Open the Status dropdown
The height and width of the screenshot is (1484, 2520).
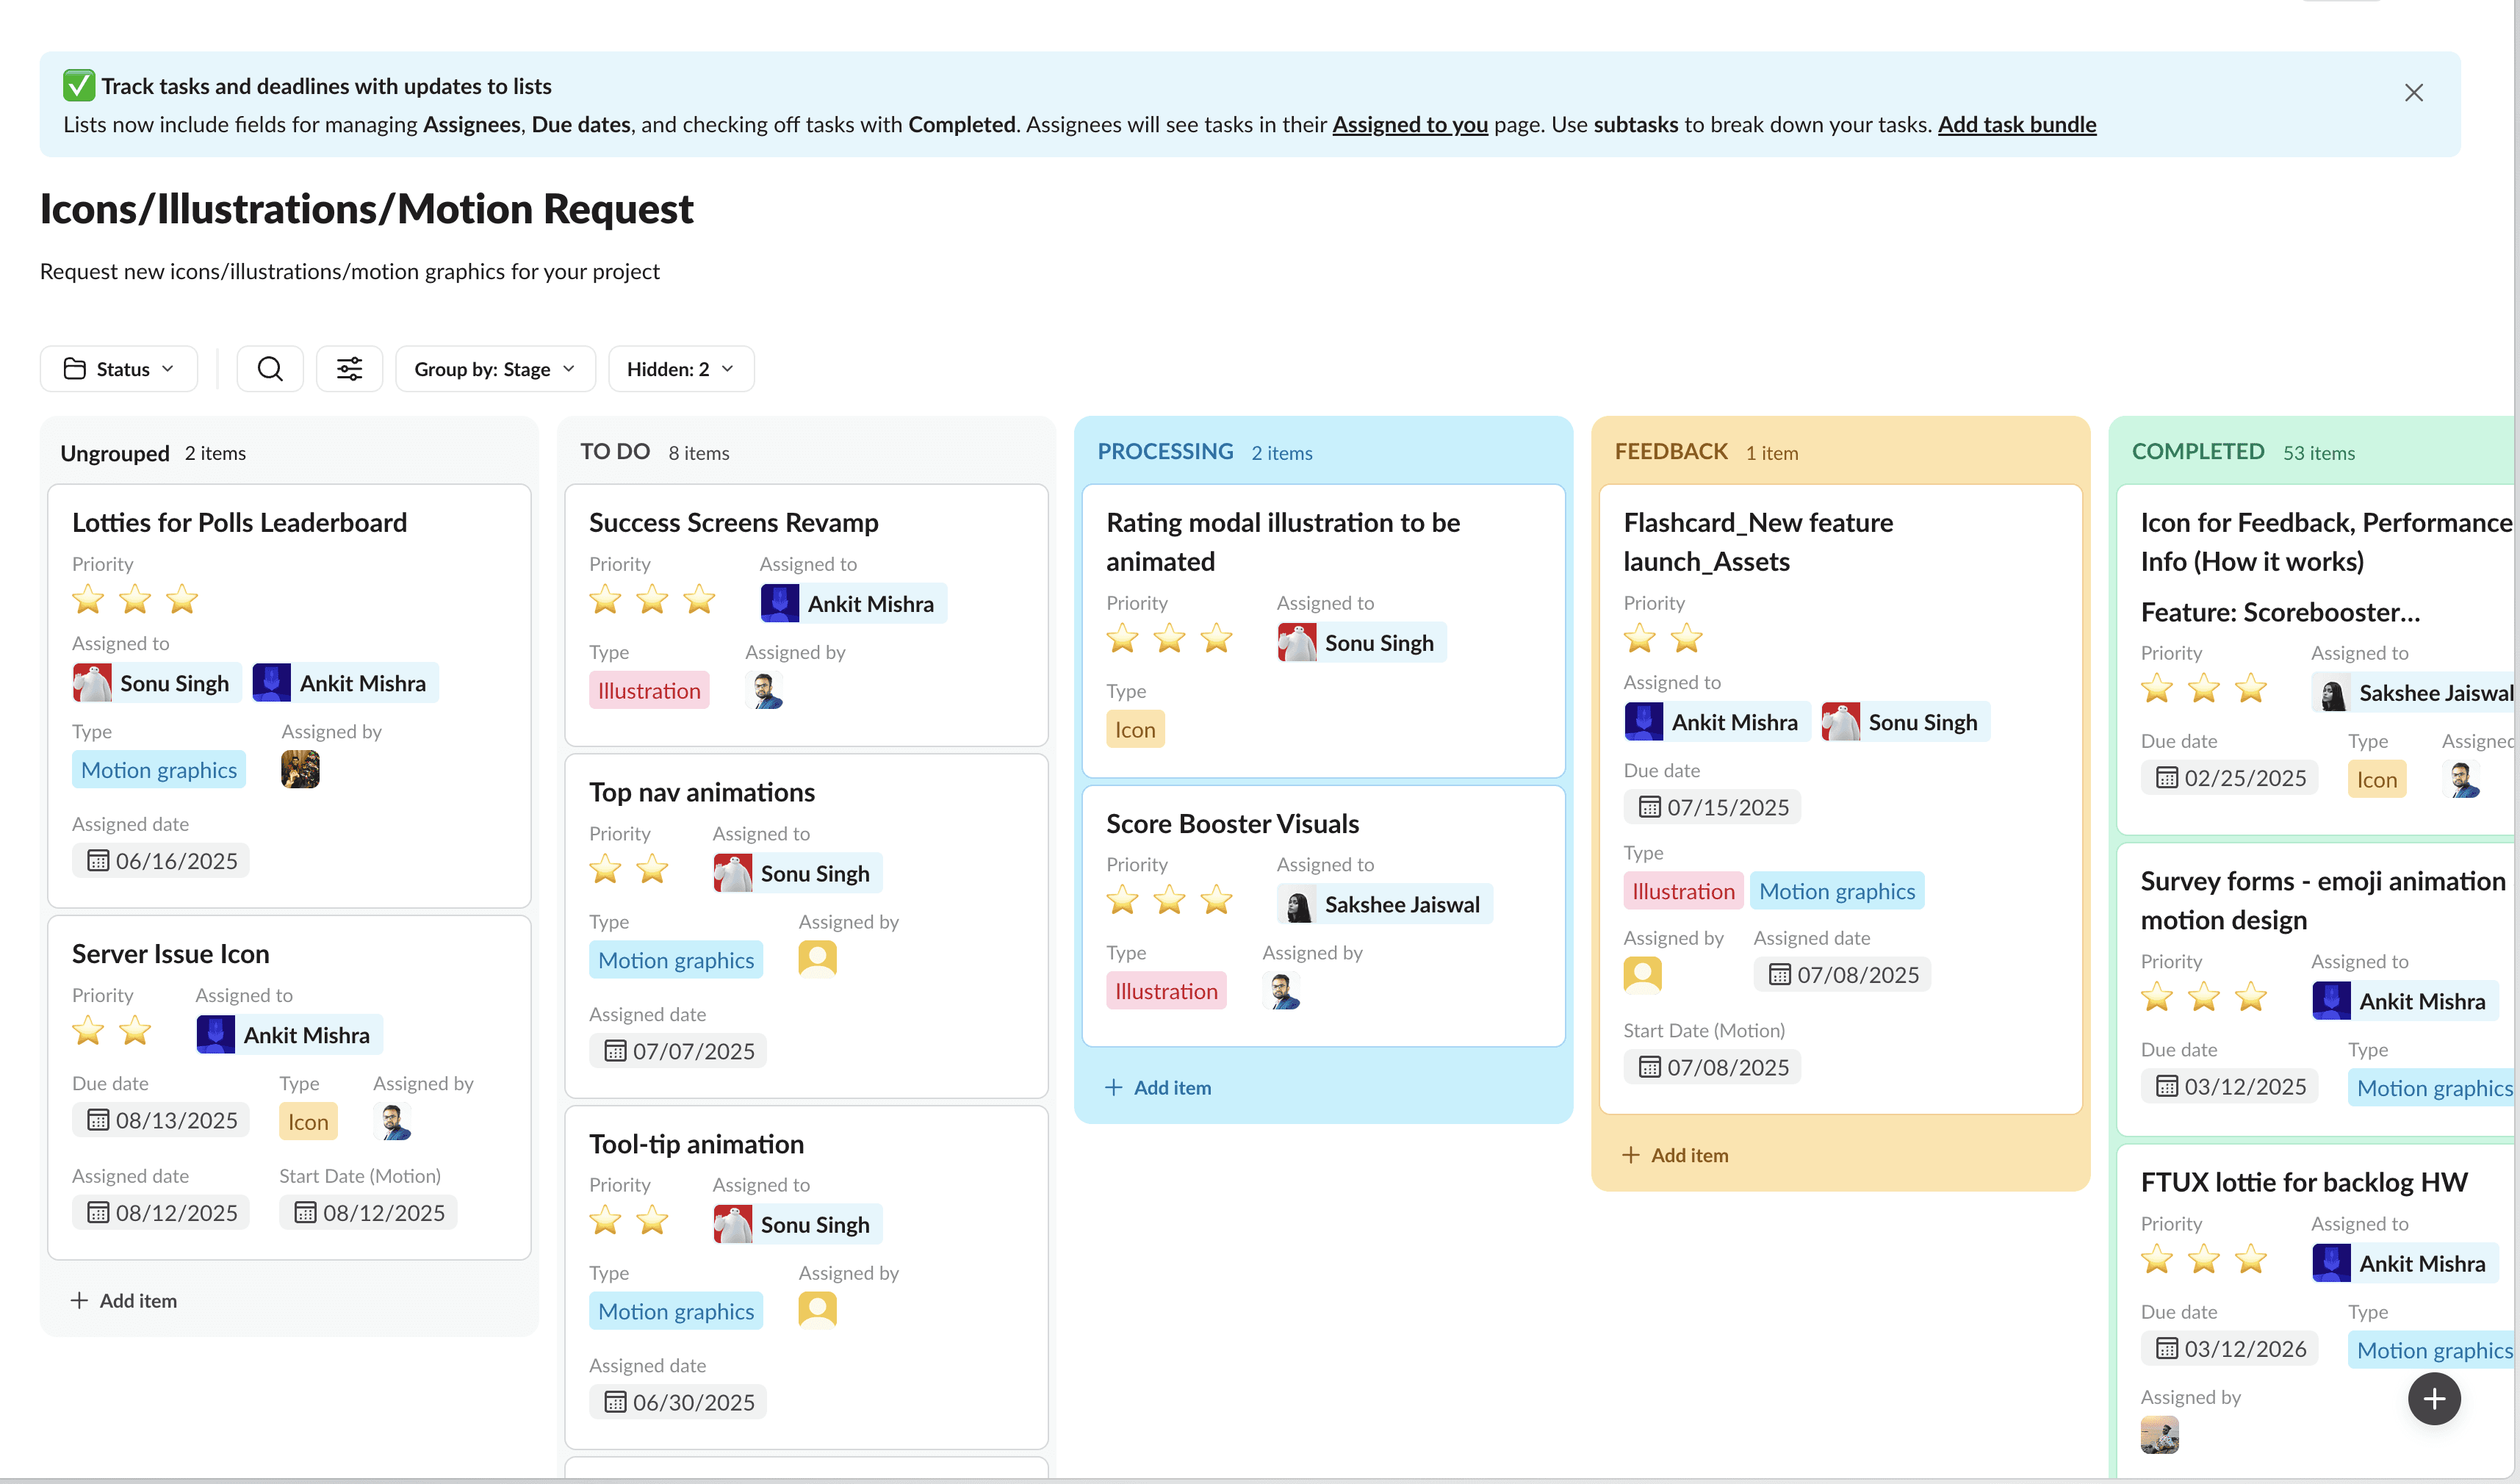119,369
